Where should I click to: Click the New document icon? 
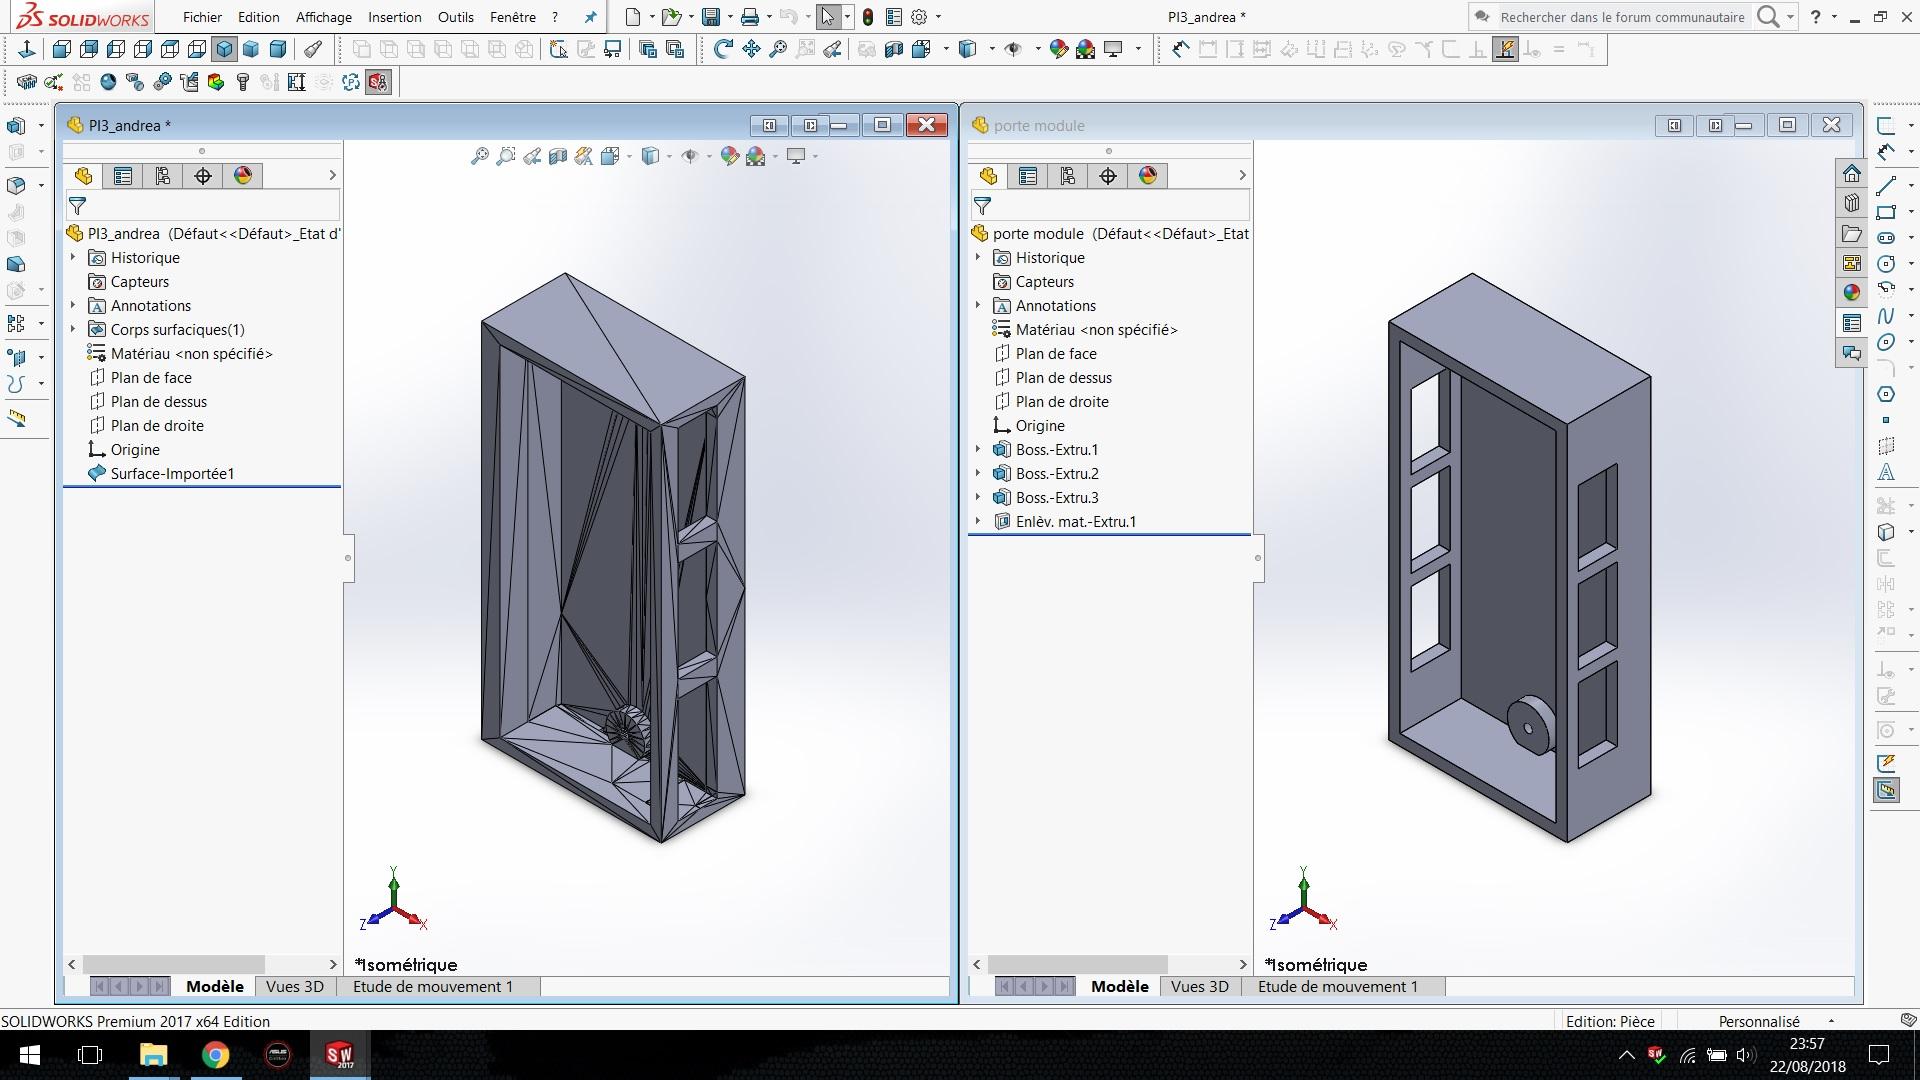pyautogui.click(x=632, y=17)
